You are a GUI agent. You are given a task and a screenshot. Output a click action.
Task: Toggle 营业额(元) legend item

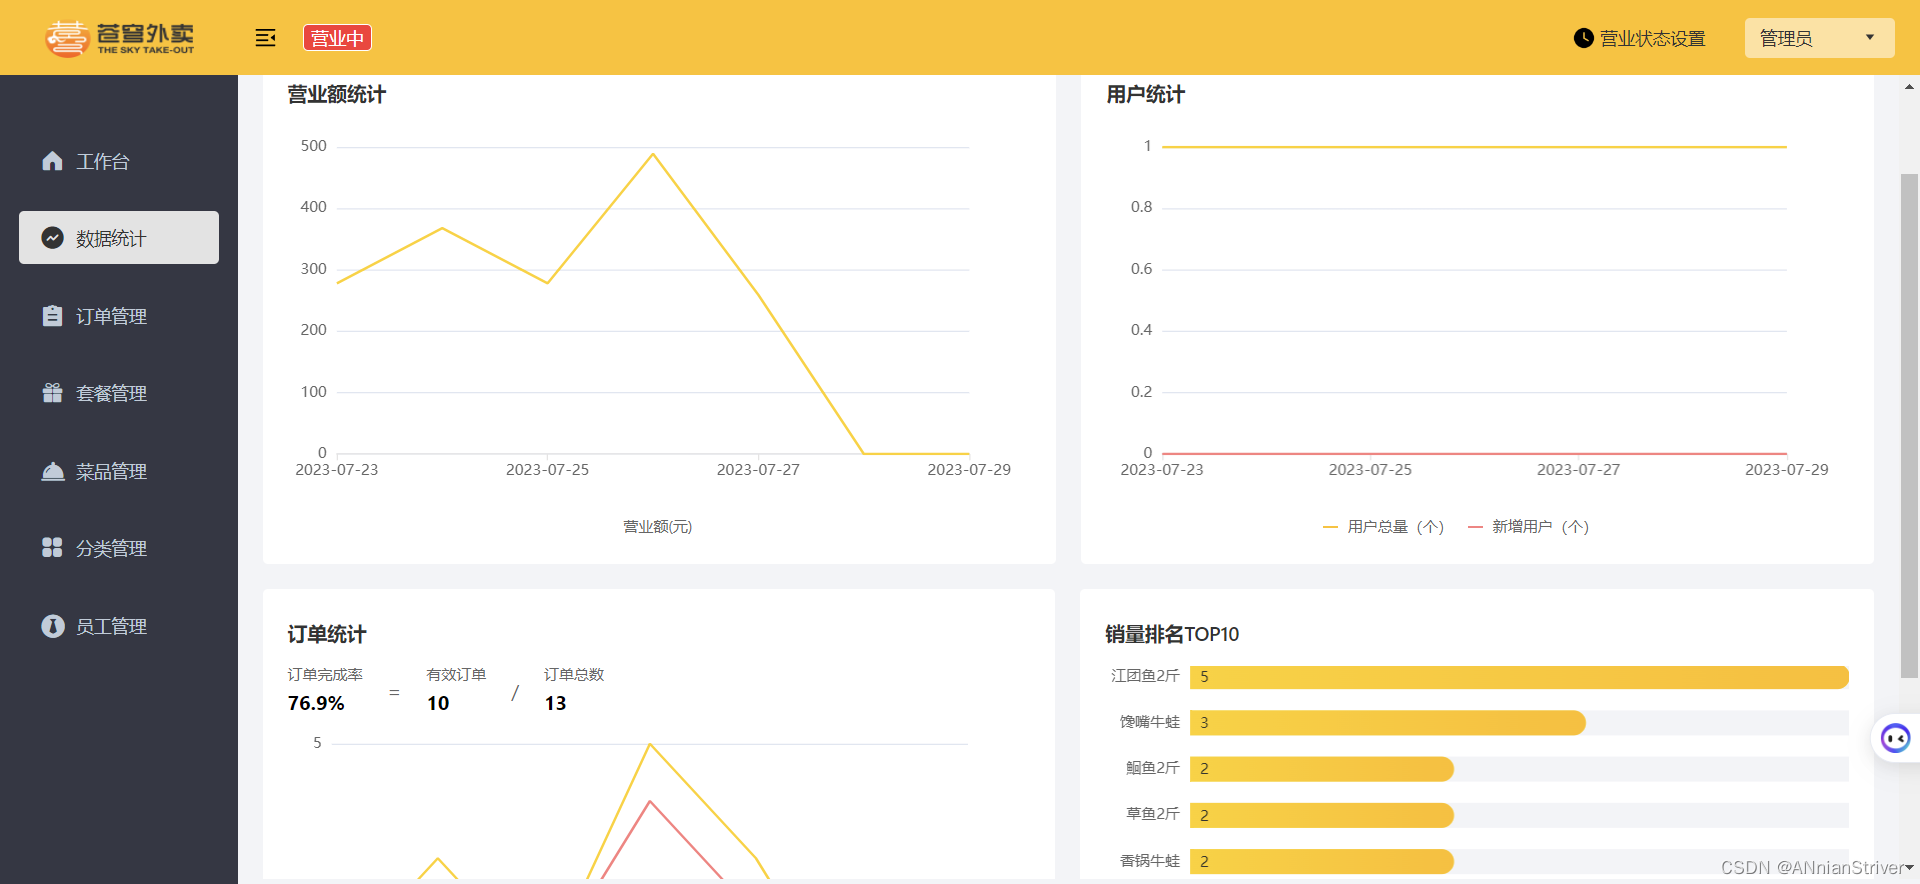tap(658, 527)
